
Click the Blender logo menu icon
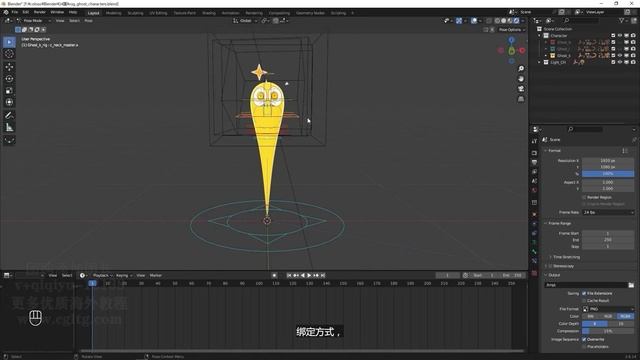6,12
